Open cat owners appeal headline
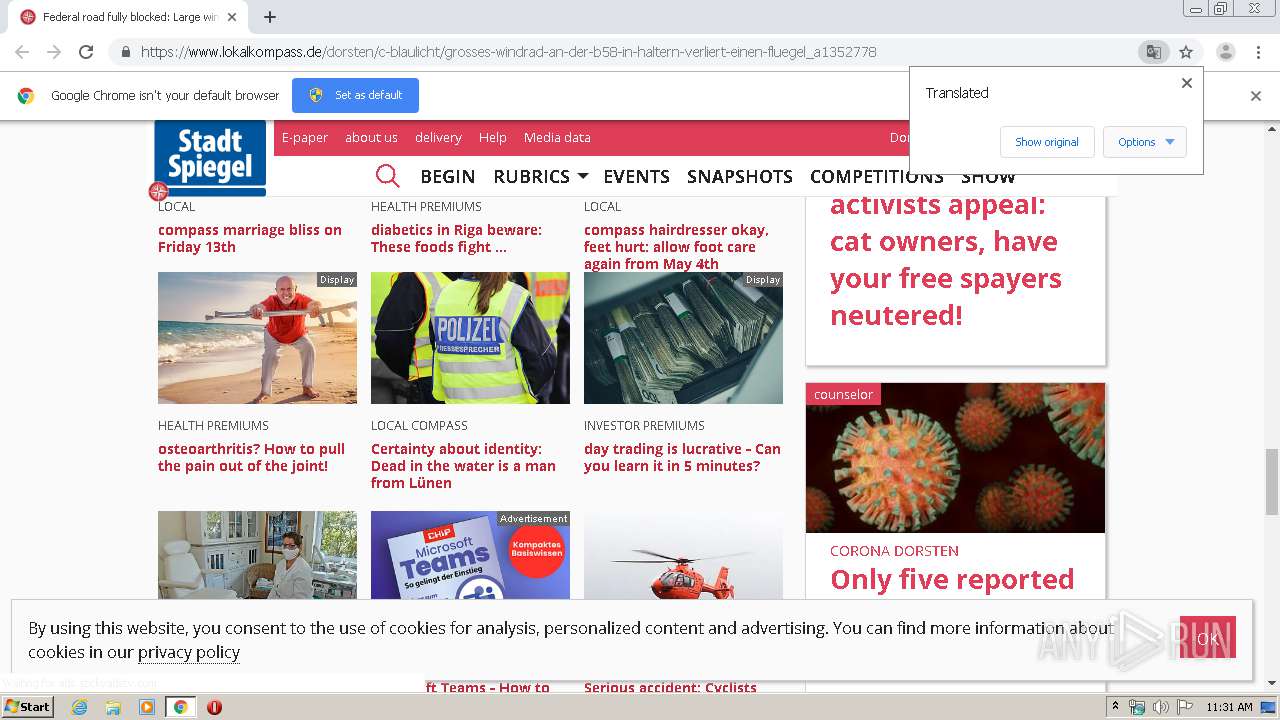Viewport: 1280px width, 720px height. point(945,260)
